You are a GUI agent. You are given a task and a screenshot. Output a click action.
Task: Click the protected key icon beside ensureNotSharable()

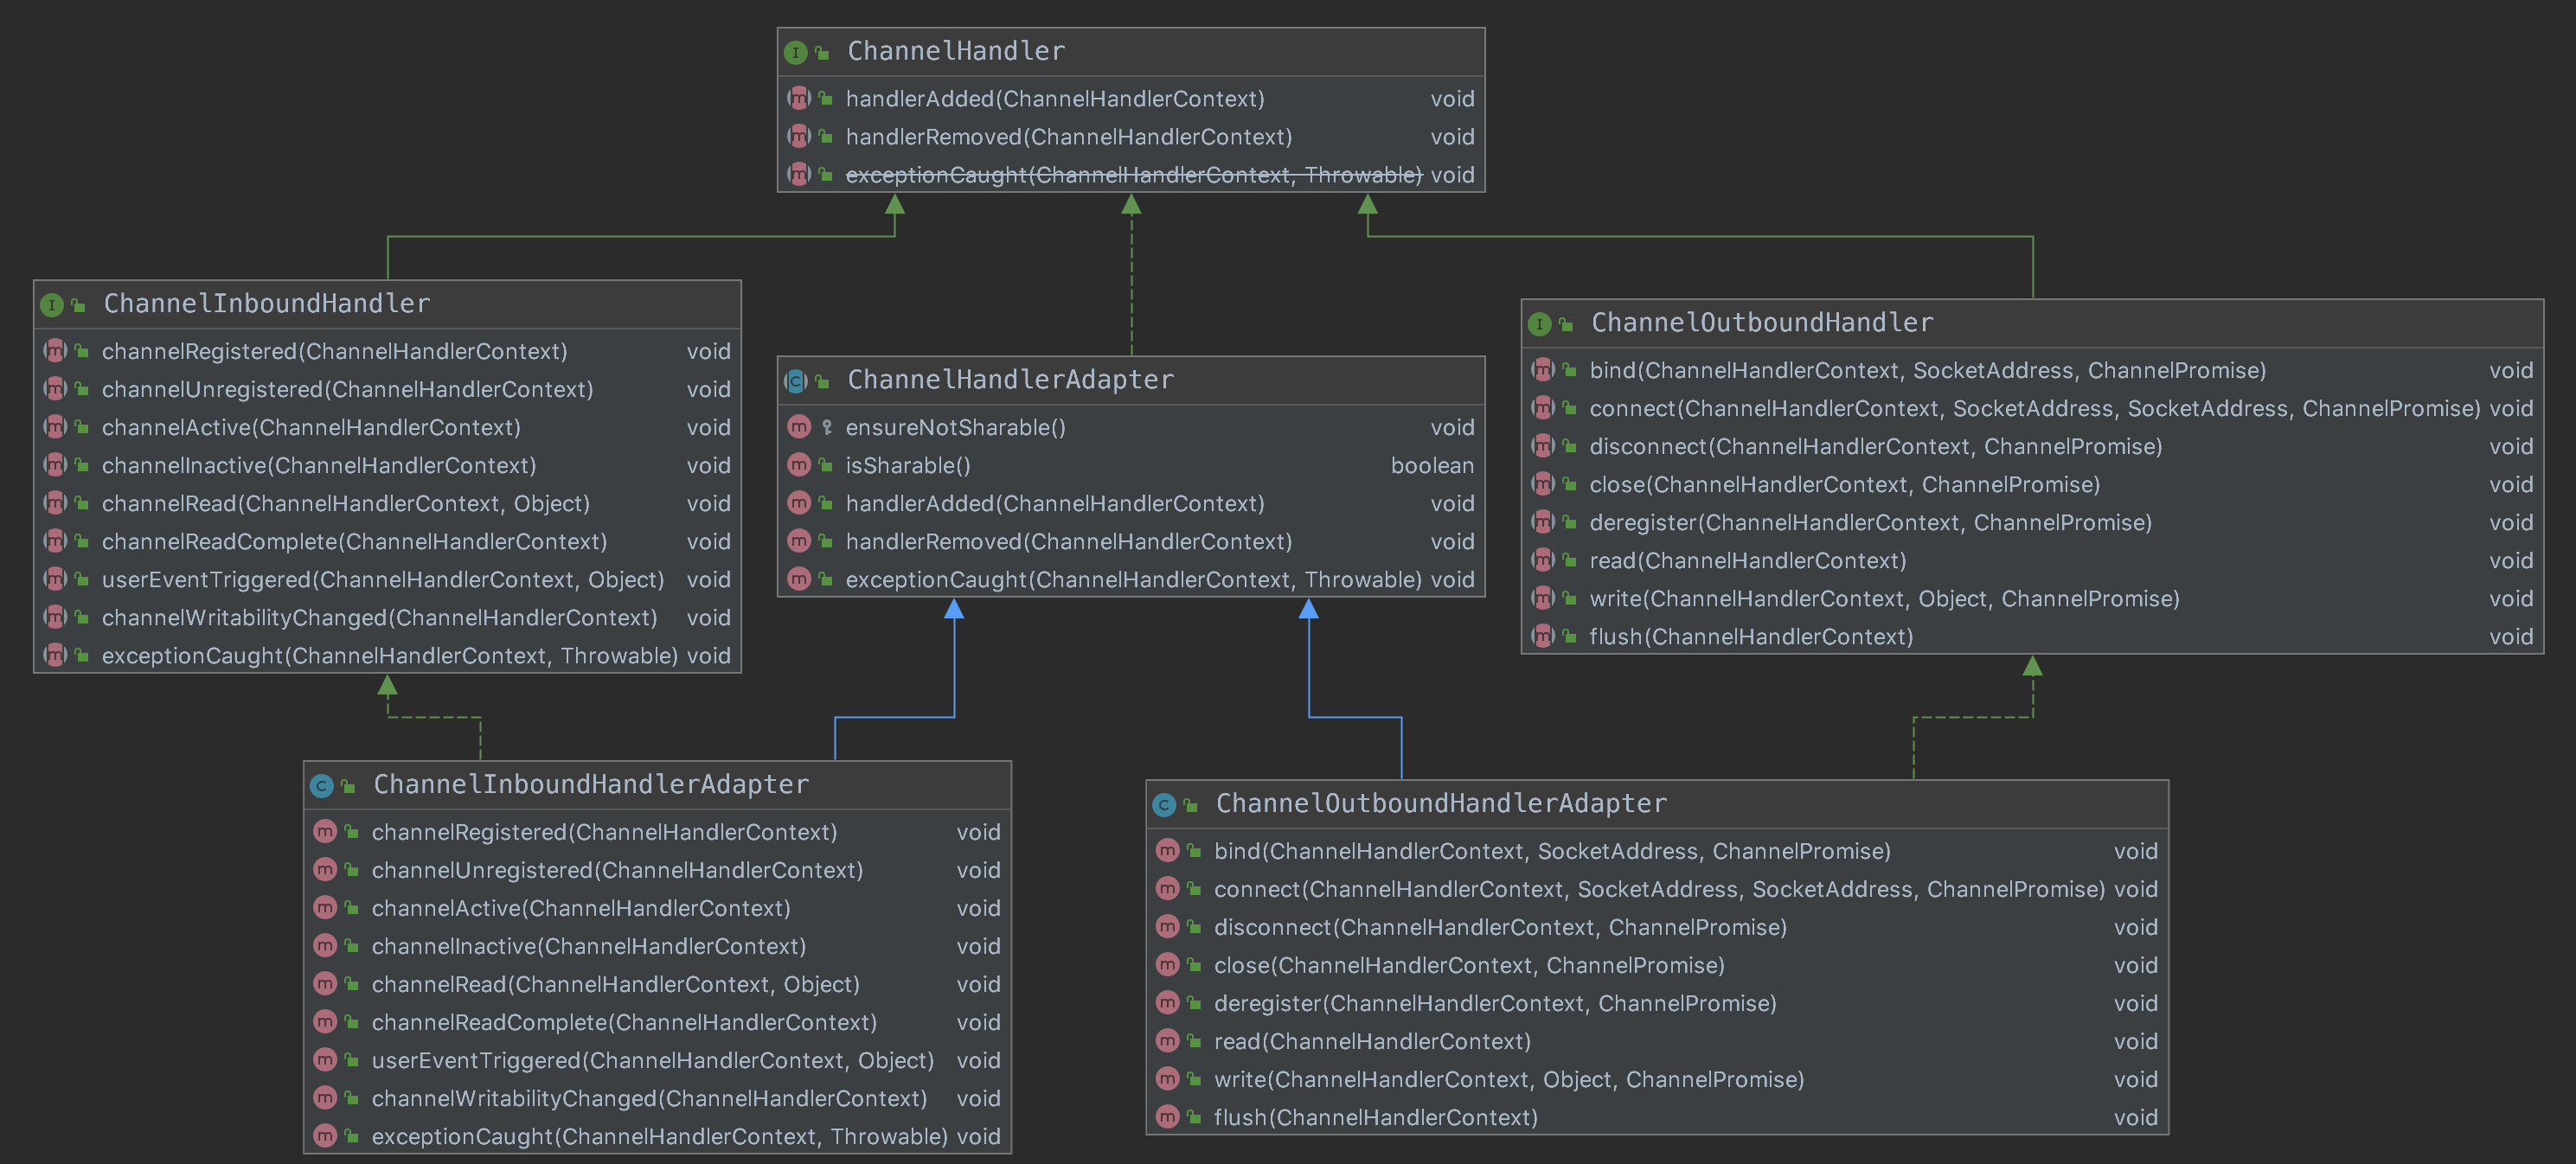[826, 428]
